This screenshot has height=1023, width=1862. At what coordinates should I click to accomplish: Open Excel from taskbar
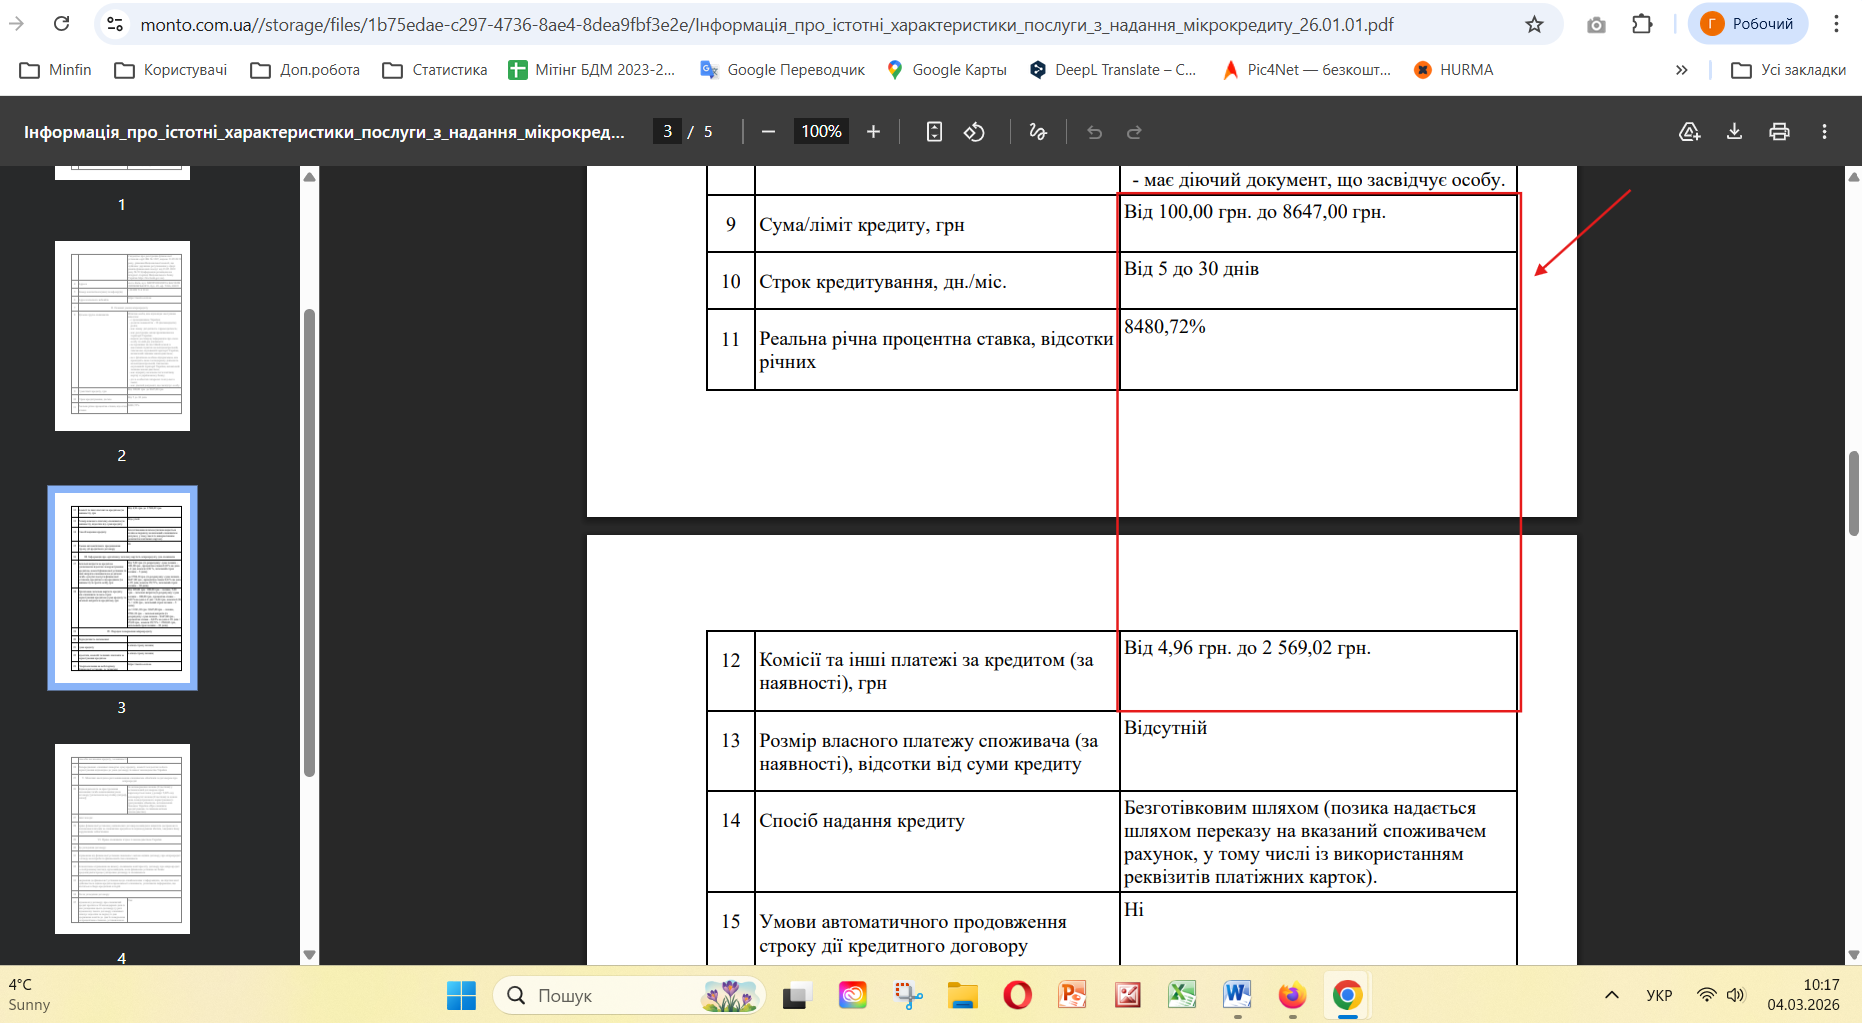[1182, 995]
